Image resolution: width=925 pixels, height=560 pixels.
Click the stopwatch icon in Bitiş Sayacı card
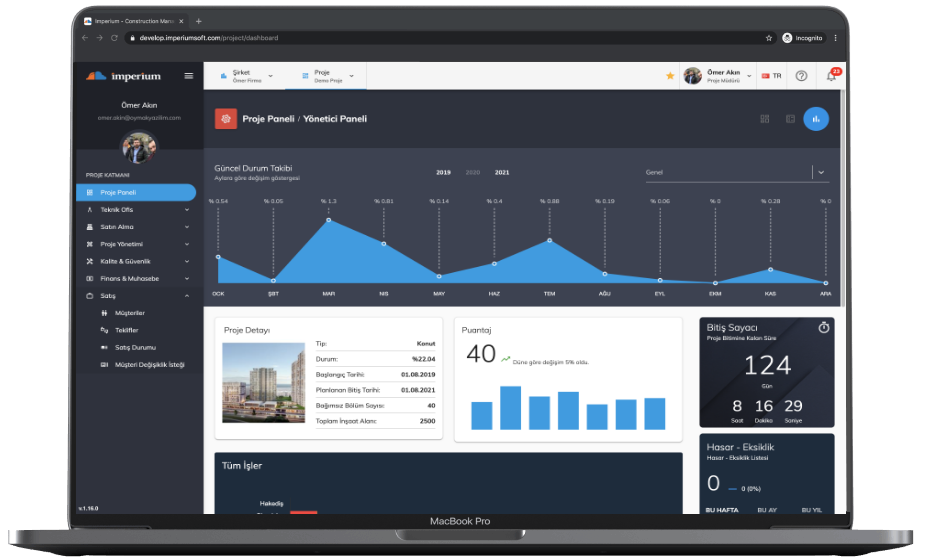click(823, 328)
